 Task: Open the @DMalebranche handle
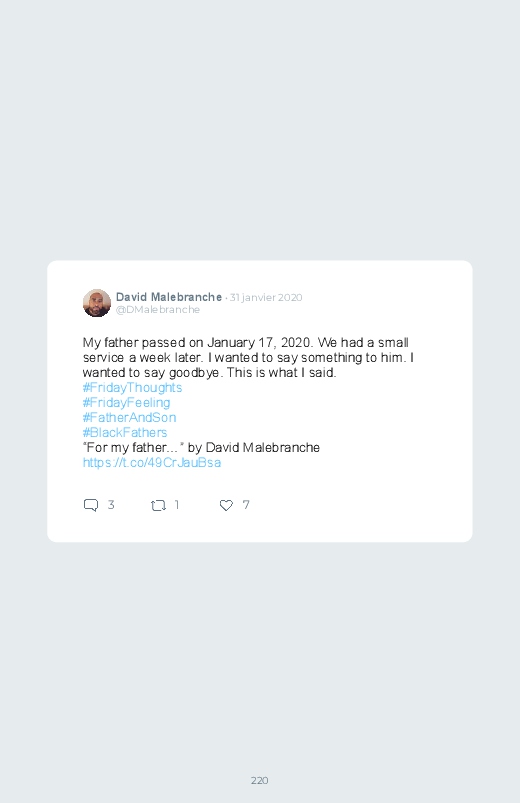click(158, 309)
